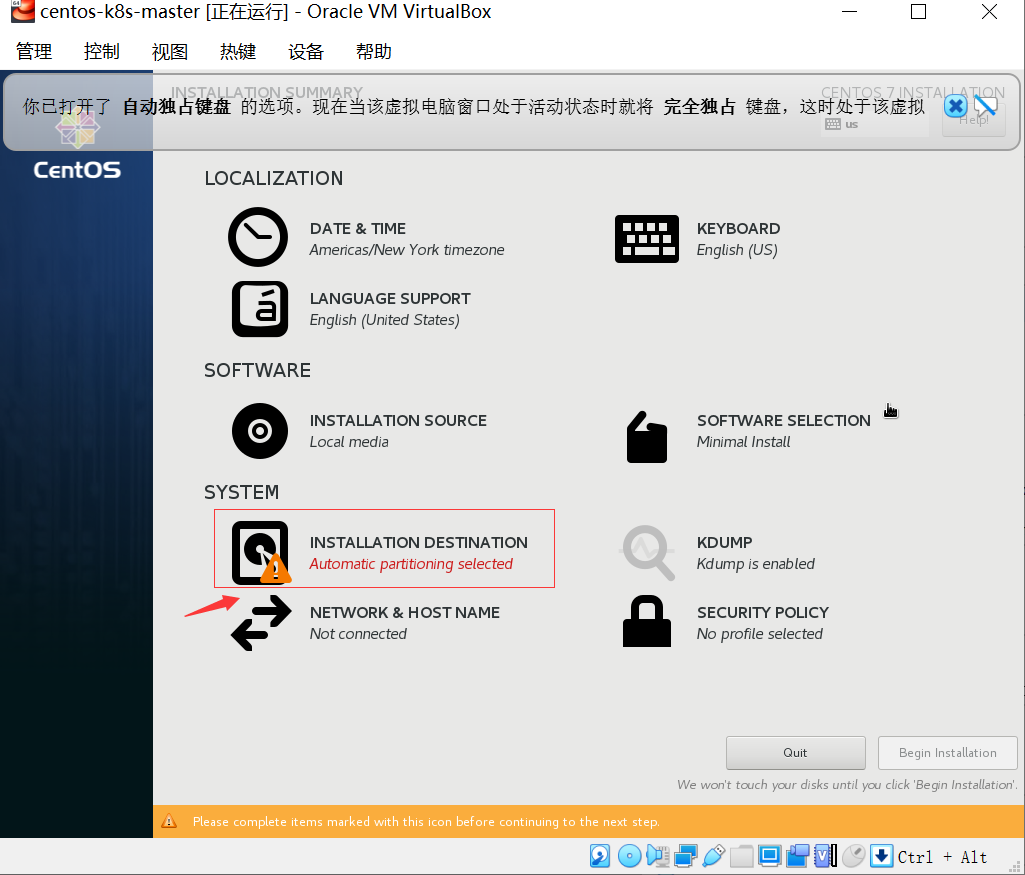Click the network adapters status icon
Screen dimensions: 1025x875
(x=686, y=856)
